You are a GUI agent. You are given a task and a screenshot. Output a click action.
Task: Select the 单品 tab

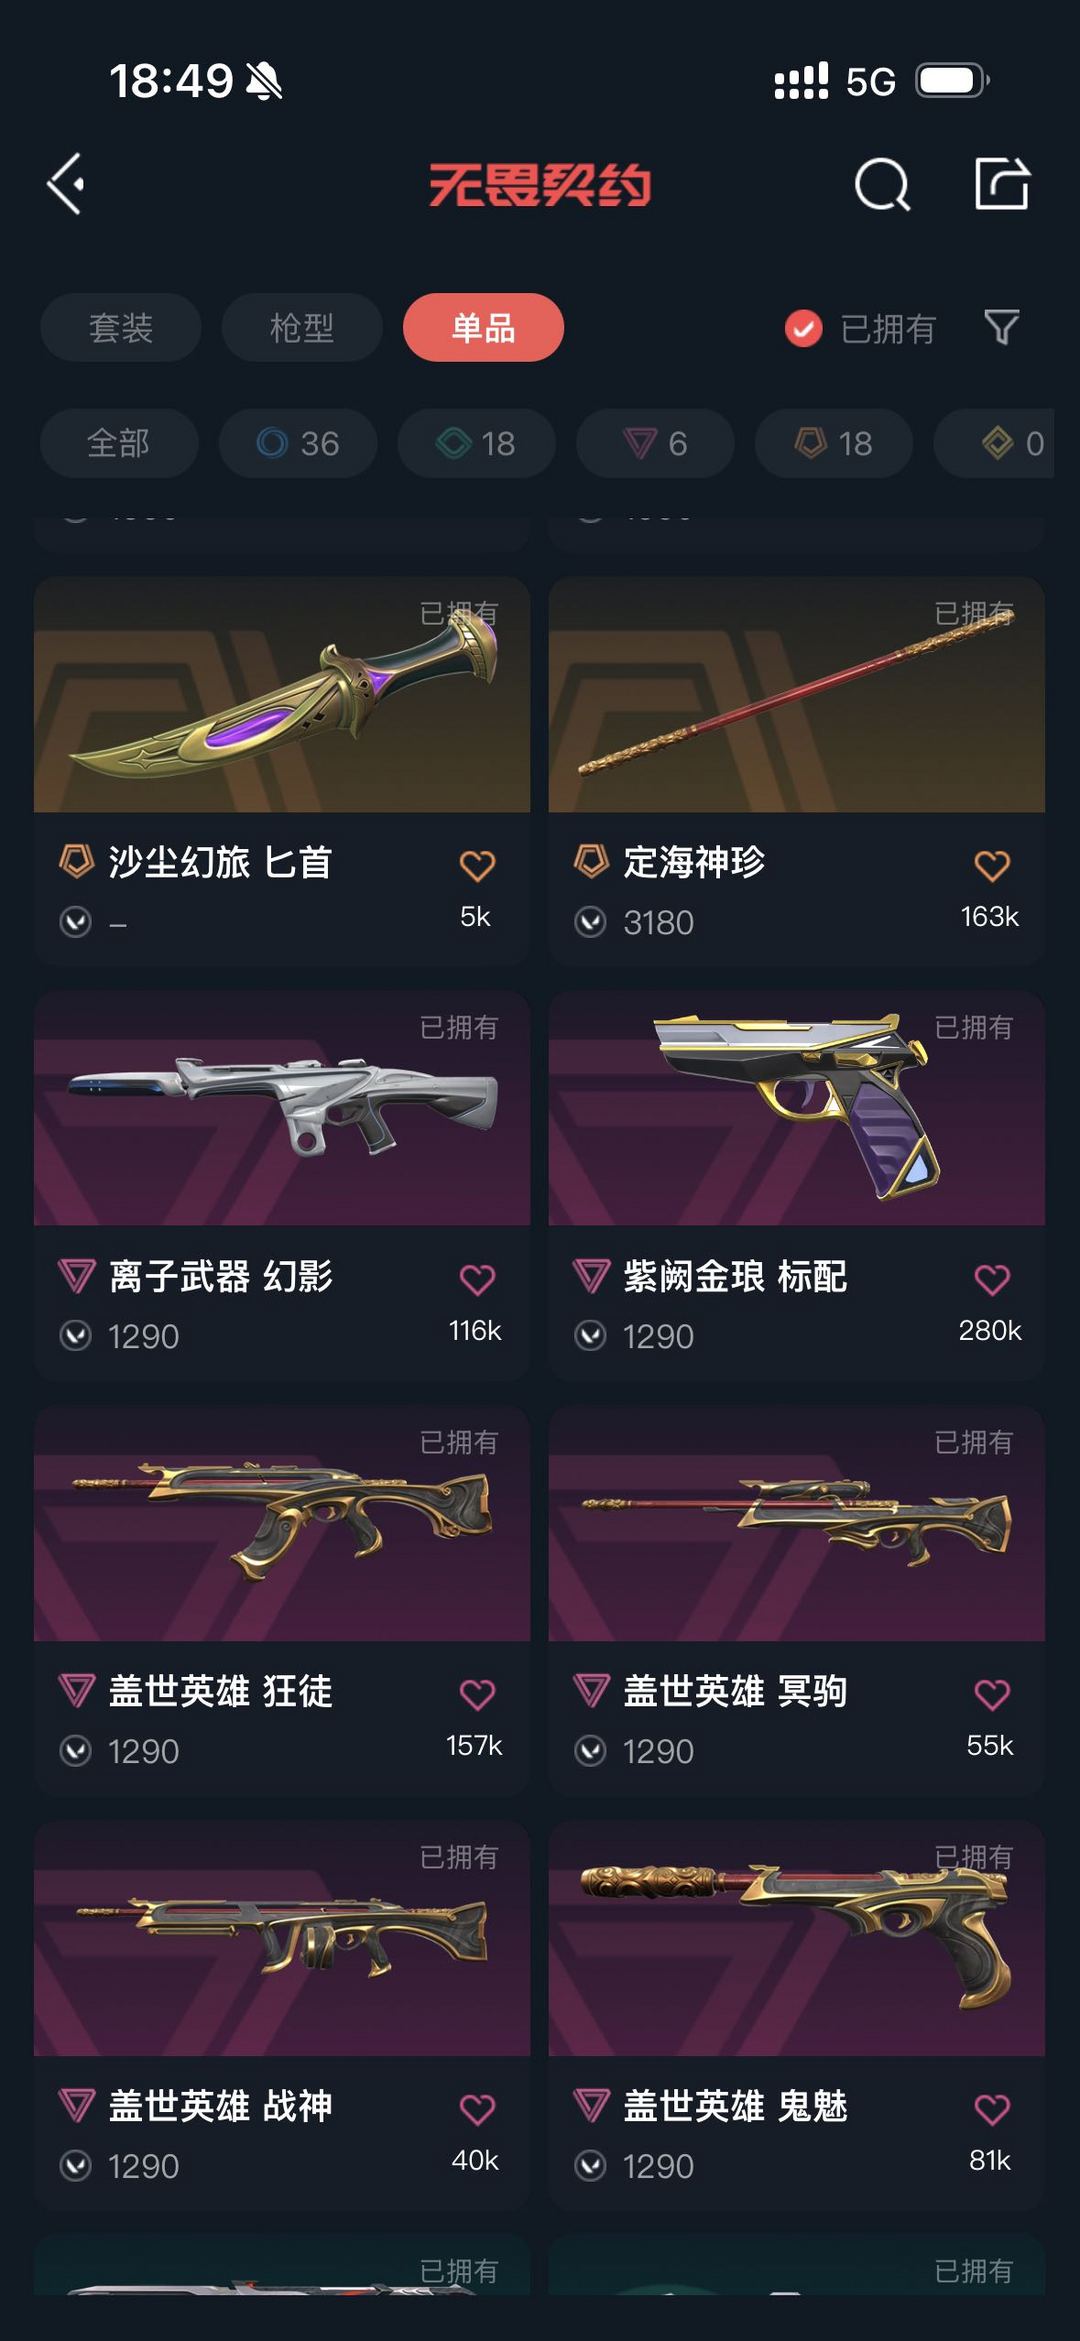tap(483, 328)
